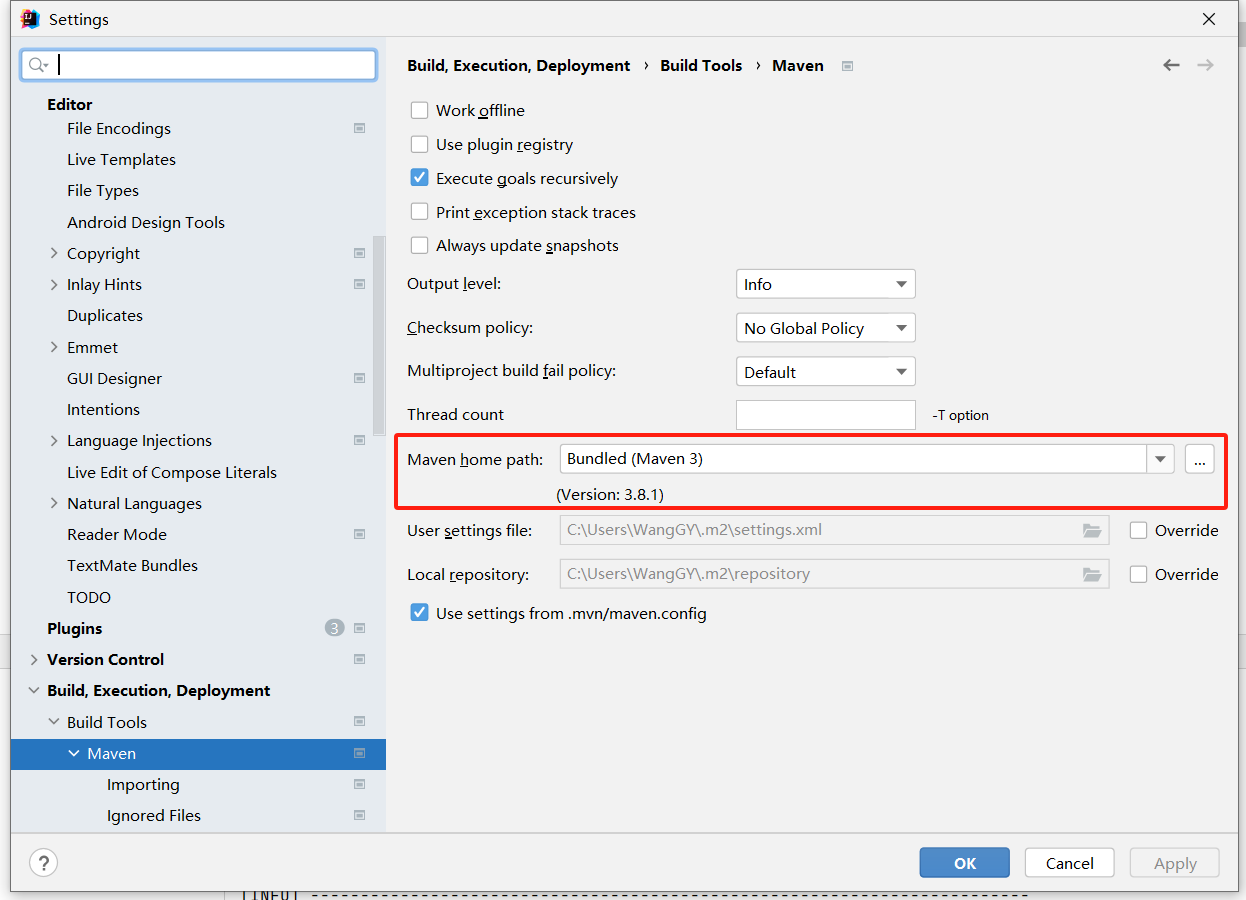The width and height of the screenshot is (1246, 900).
Task: Check Override for Local repository
Action: [1138, 574]
